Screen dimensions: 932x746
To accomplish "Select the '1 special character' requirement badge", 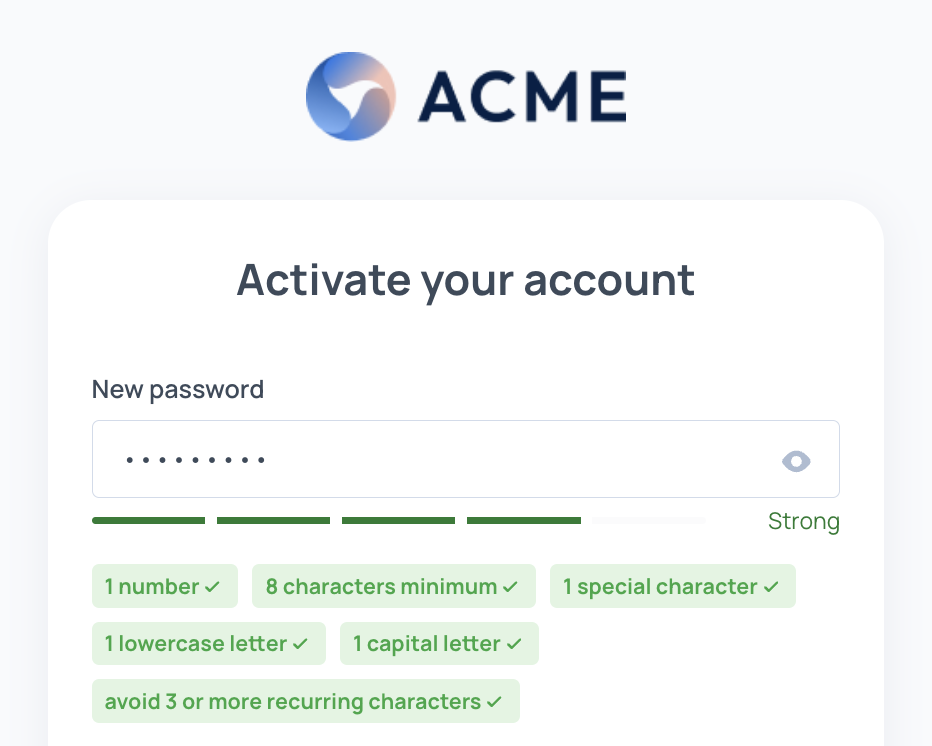I will click(672, 586).
